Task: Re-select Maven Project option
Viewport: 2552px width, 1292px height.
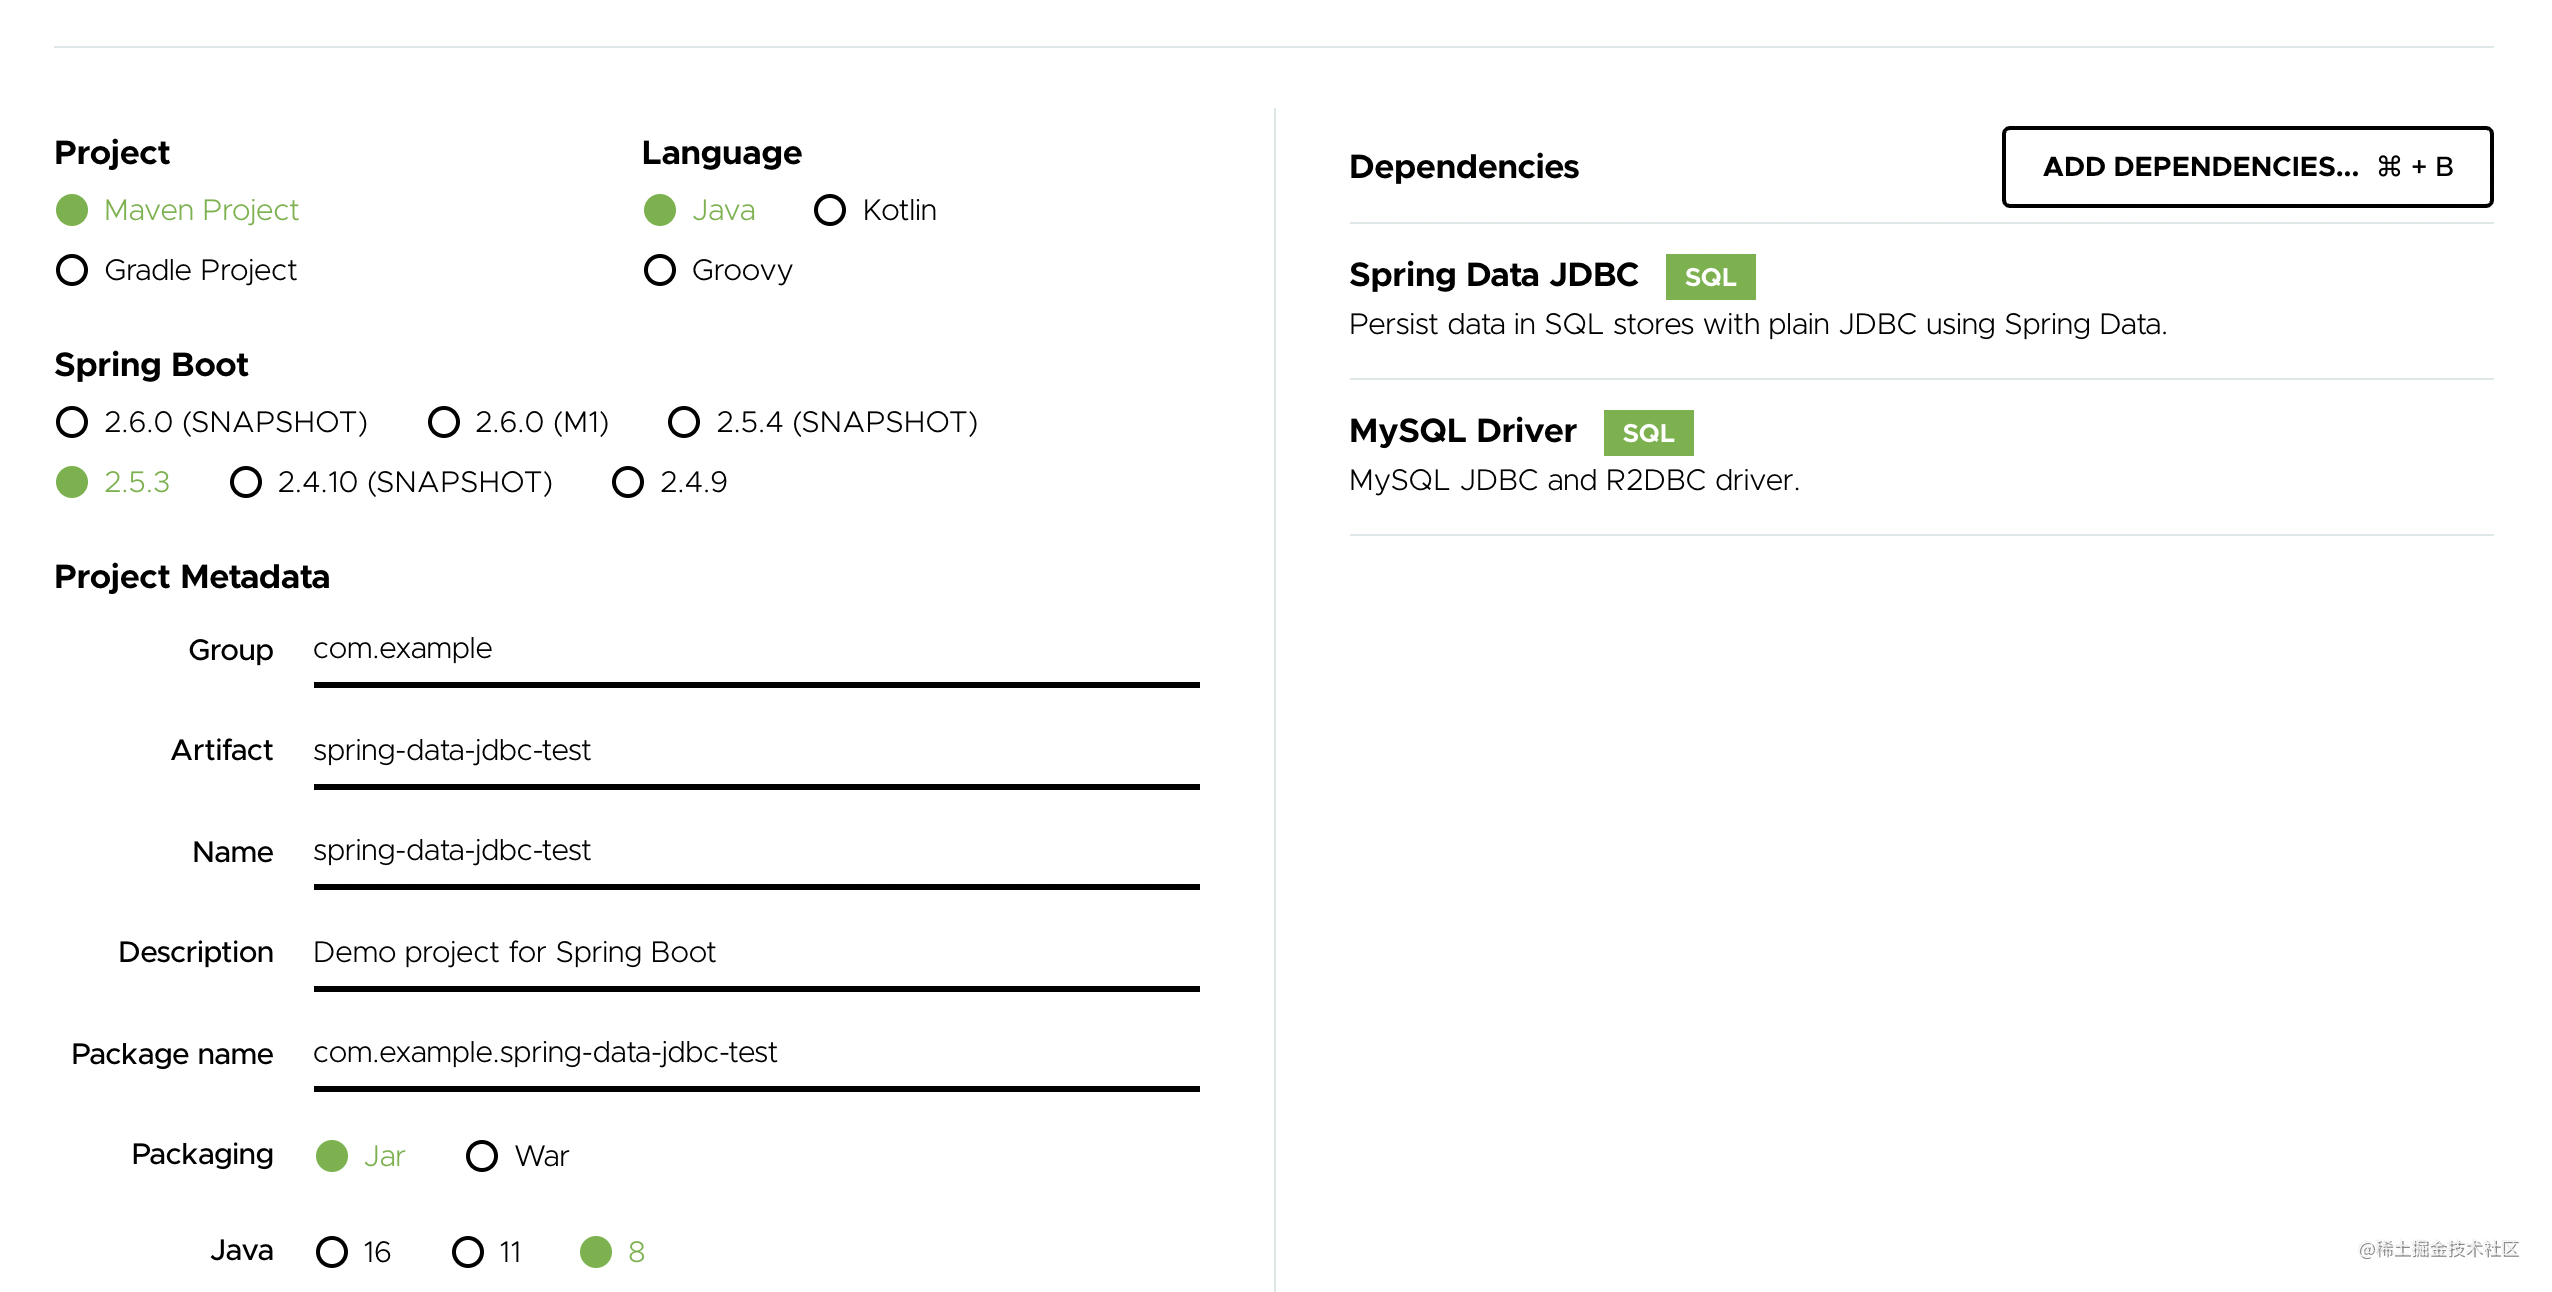Action: click(72, 210)
